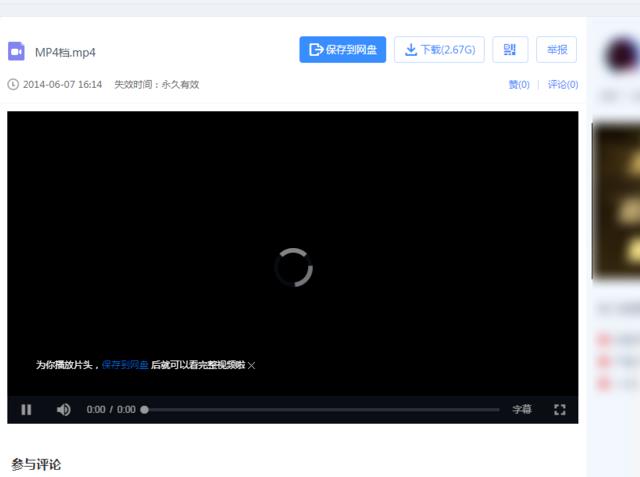640x477 pixels.
Task: Click the progress bar handle at the start
Action: [145, 409]
